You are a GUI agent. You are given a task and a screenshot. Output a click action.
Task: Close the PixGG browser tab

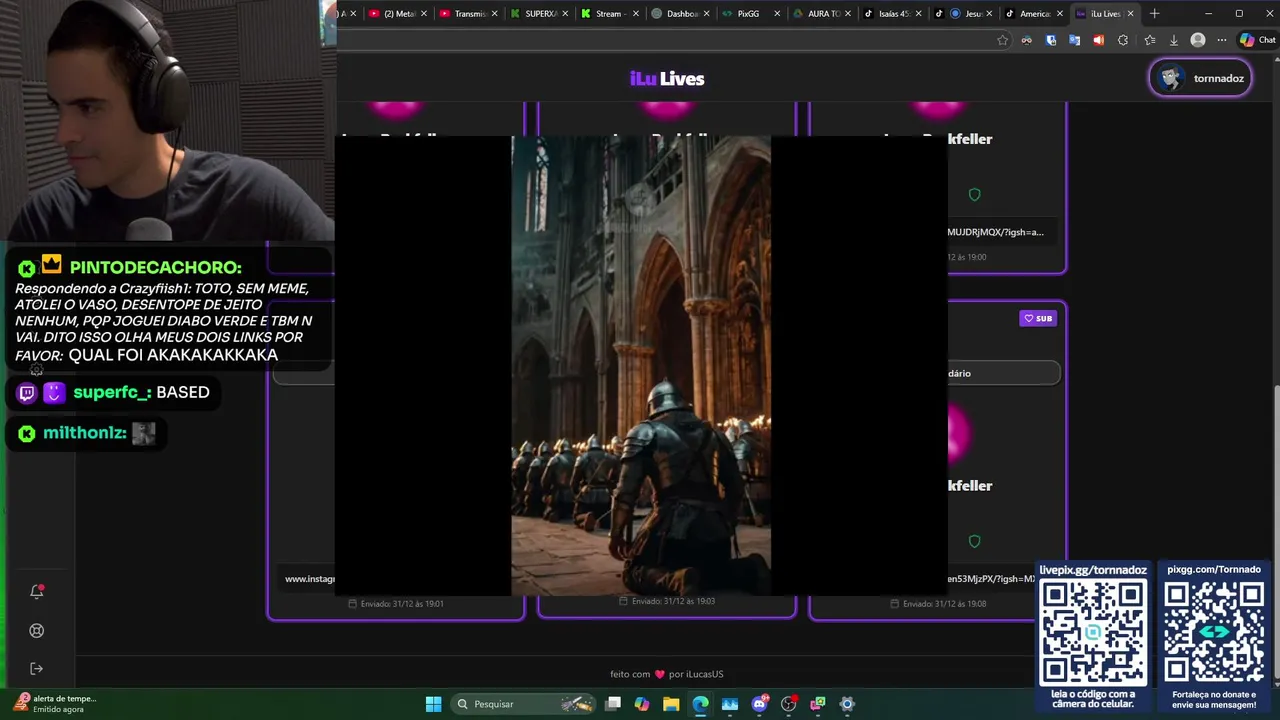pos(777,14)
